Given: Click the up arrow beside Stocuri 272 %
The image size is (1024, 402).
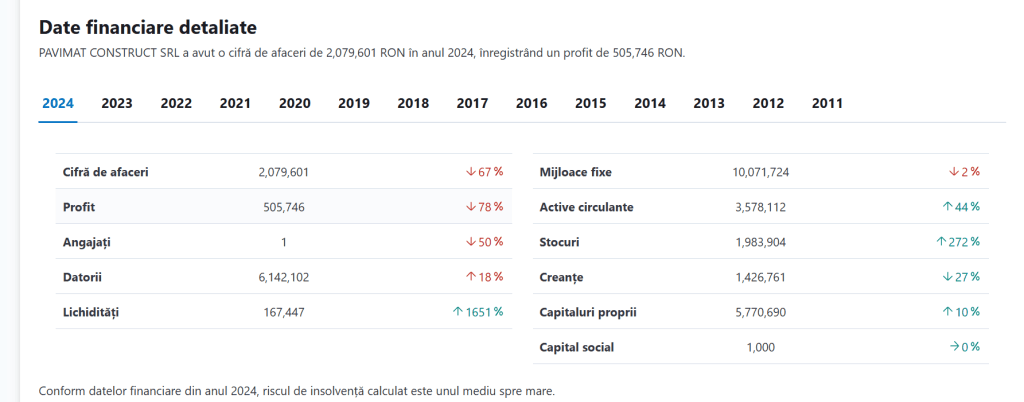Looking at the screenshot, I should click(x=941, y=242).
